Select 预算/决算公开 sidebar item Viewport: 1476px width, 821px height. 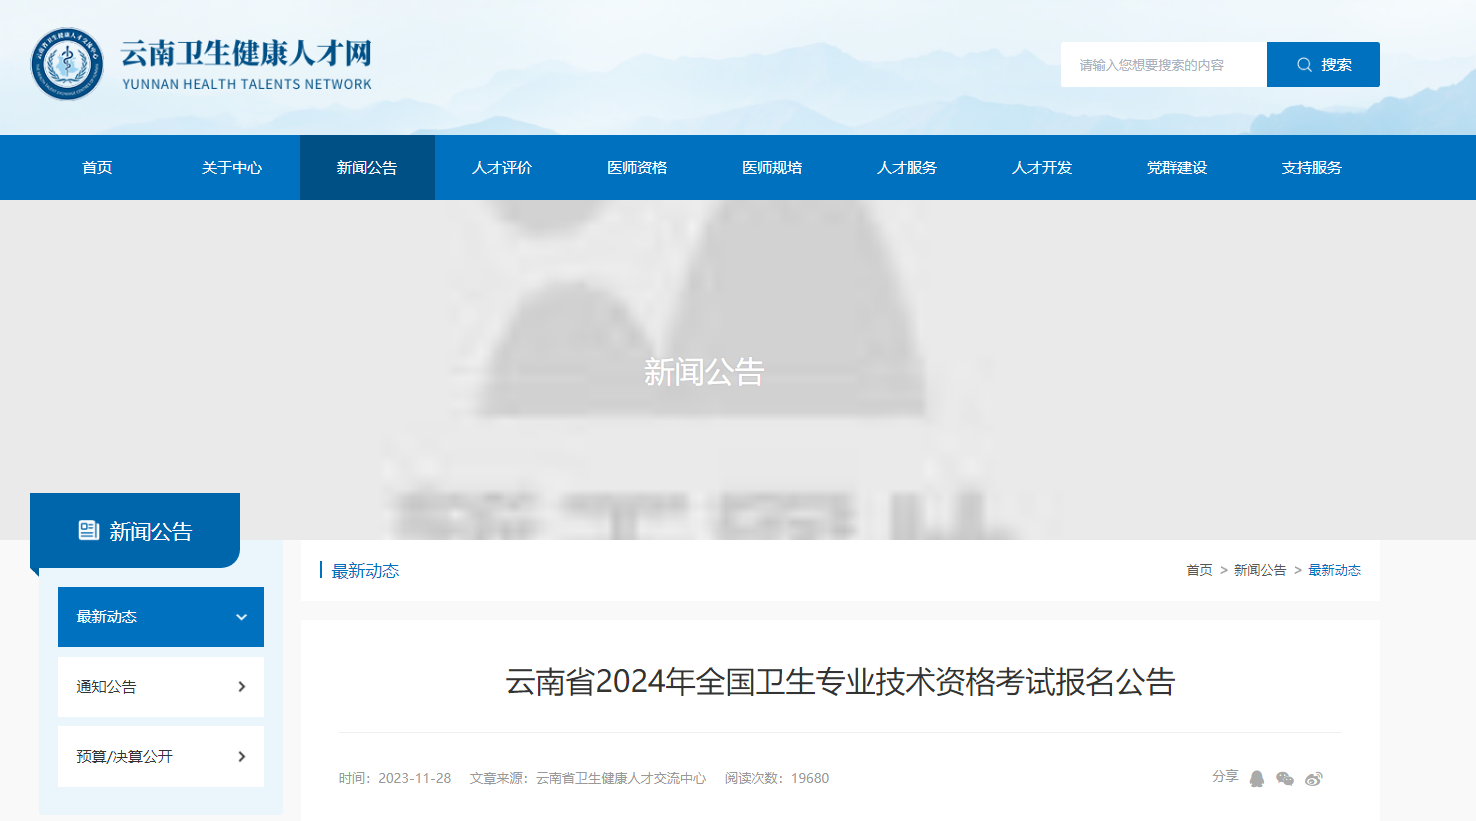[x=161, y=757]
